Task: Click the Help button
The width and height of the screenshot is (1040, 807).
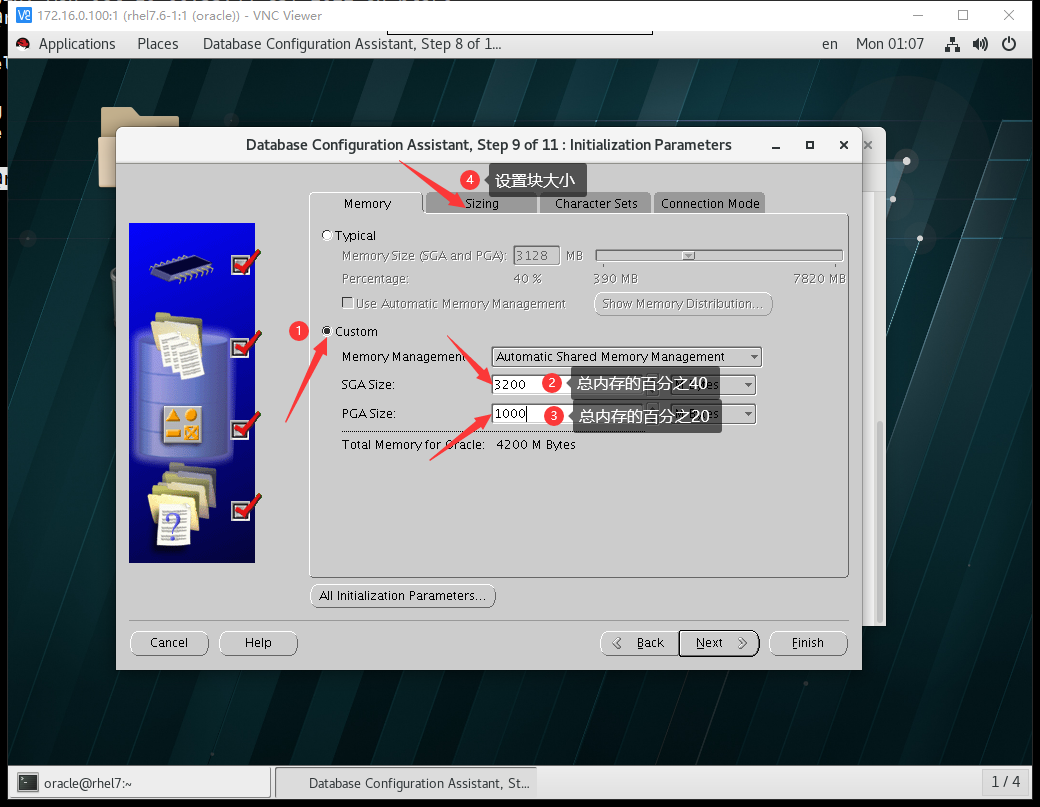Action: [x=258, y=643]
